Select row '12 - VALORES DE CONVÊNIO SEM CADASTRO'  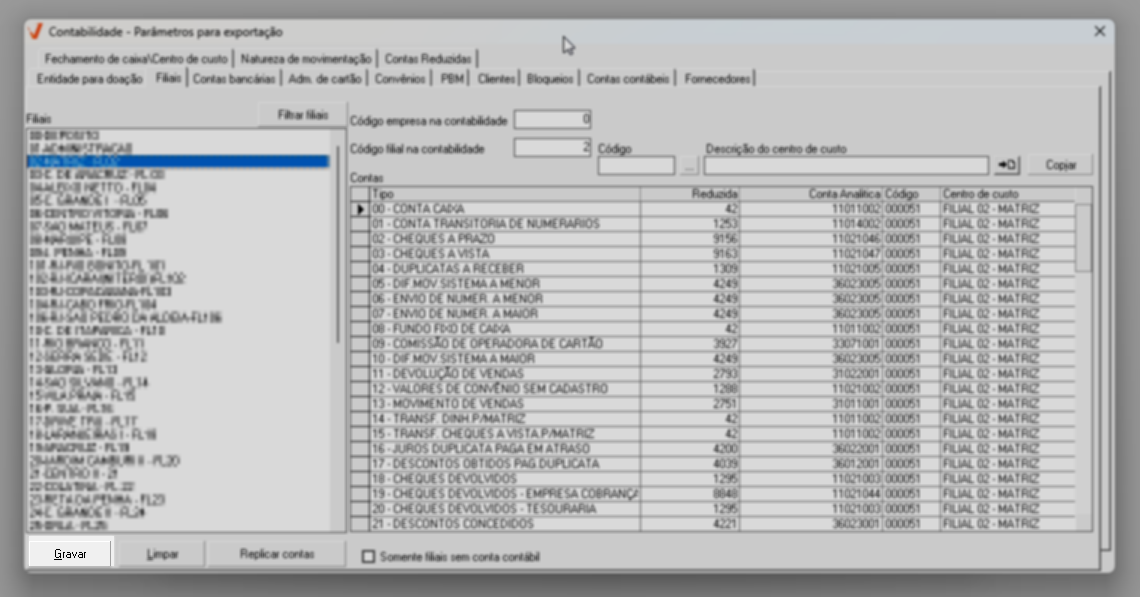tap(712, 389)
